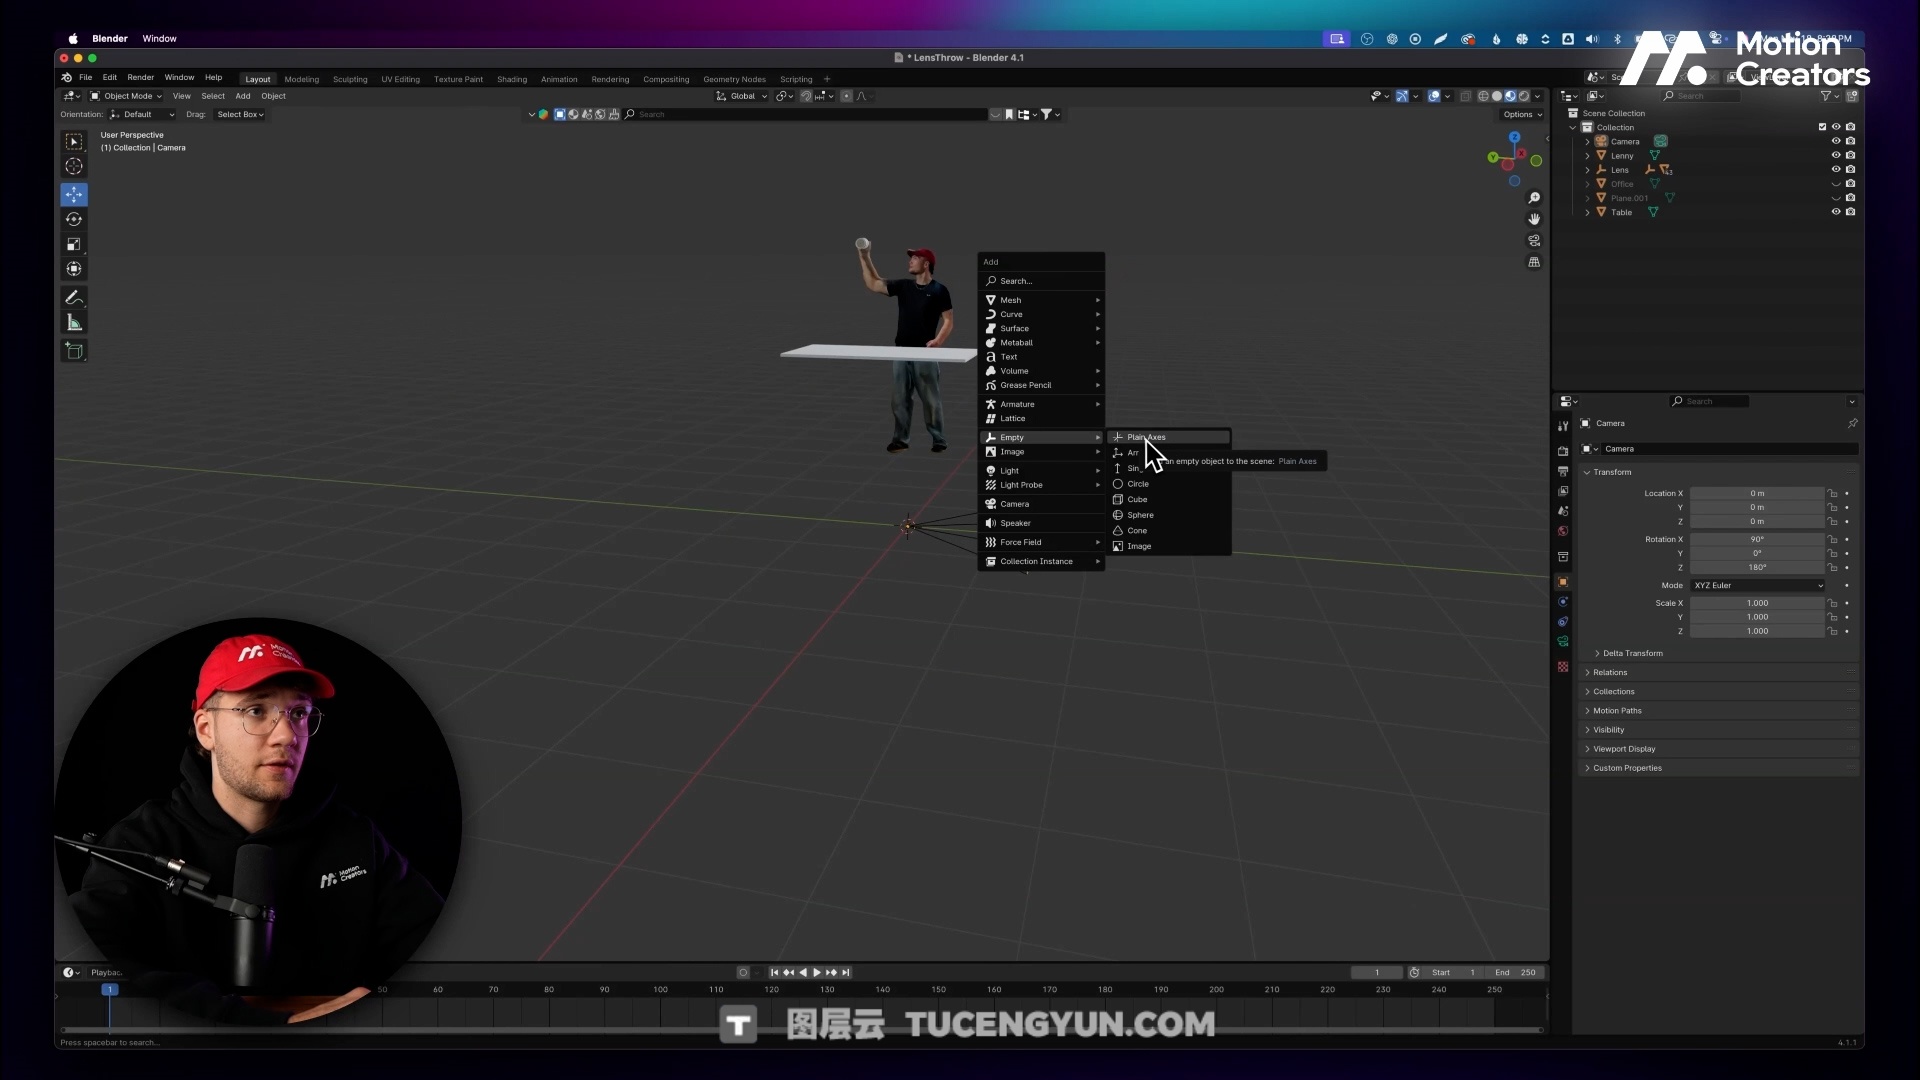The height and width of the screenshot is (1080, 1920).
Task: Open the Output properties tab
Action: (x=1563, y=471)
